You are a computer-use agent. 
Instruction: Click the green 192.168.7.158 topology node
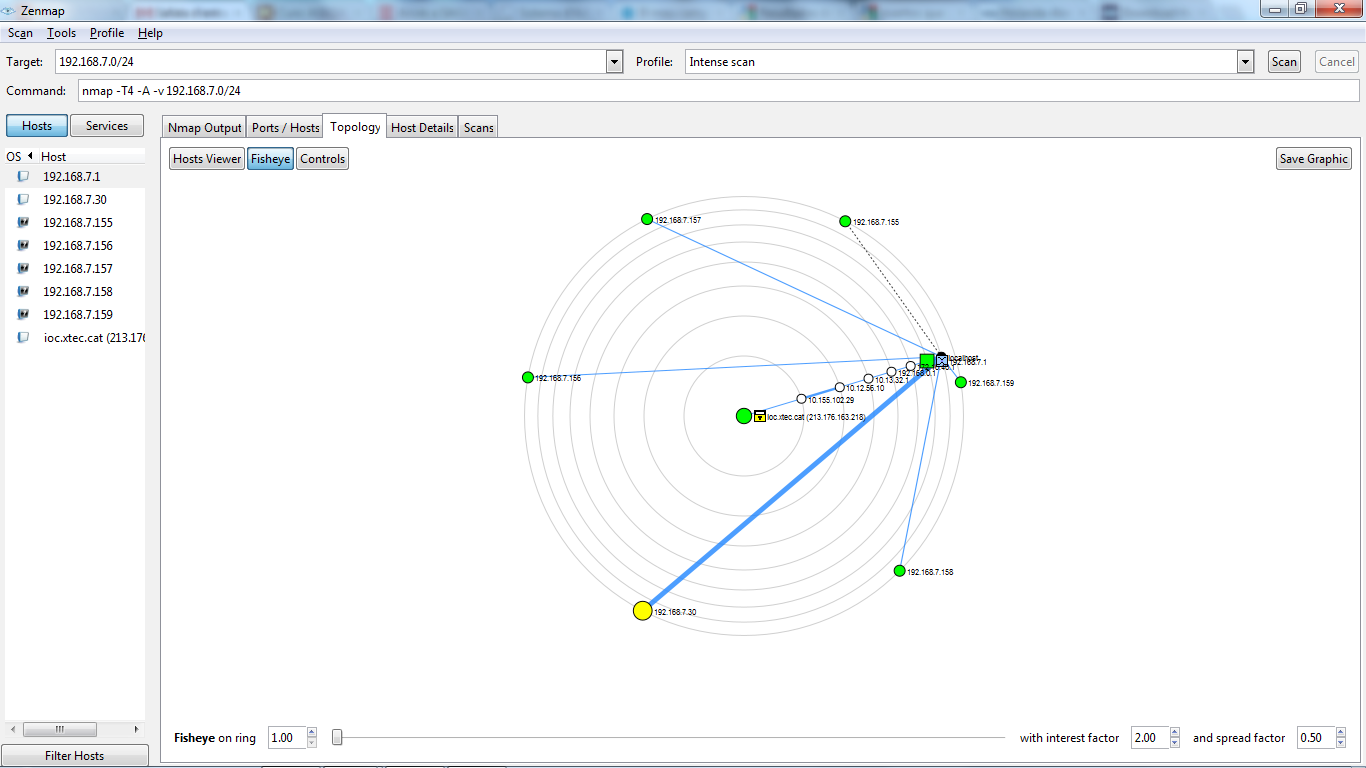899,571
